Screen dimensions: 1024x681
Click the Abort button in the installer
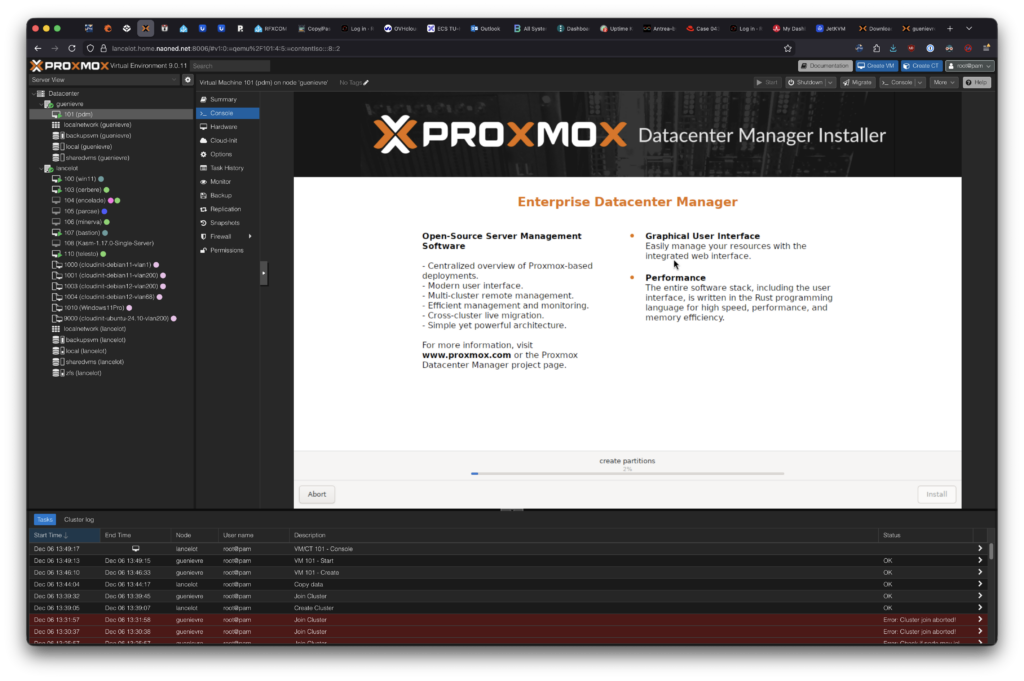pos(317,494)
